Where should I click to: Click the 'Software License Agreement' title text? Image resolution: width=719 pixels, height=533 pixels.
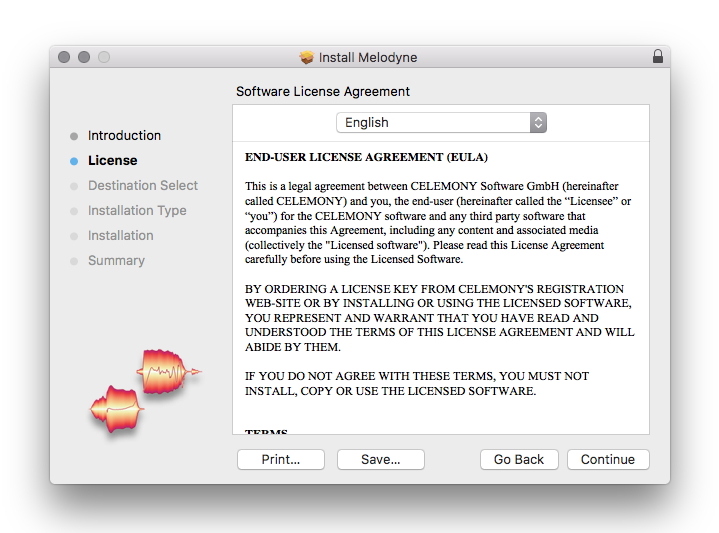coord(323,91)
